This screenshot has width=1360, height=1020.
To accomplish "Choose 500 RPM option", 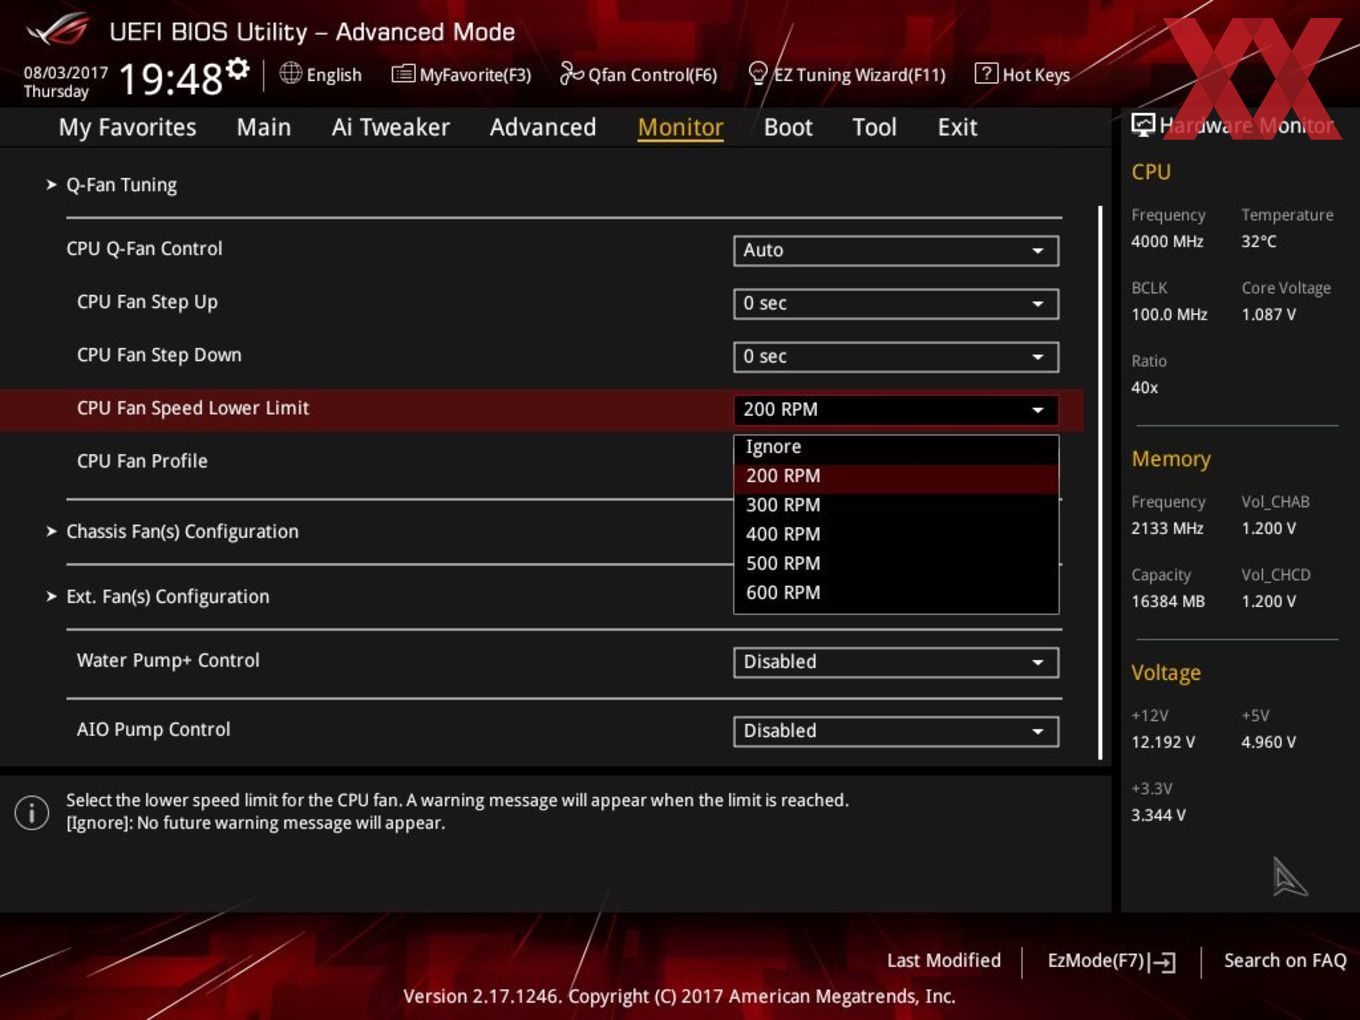I will coord(896,563).
